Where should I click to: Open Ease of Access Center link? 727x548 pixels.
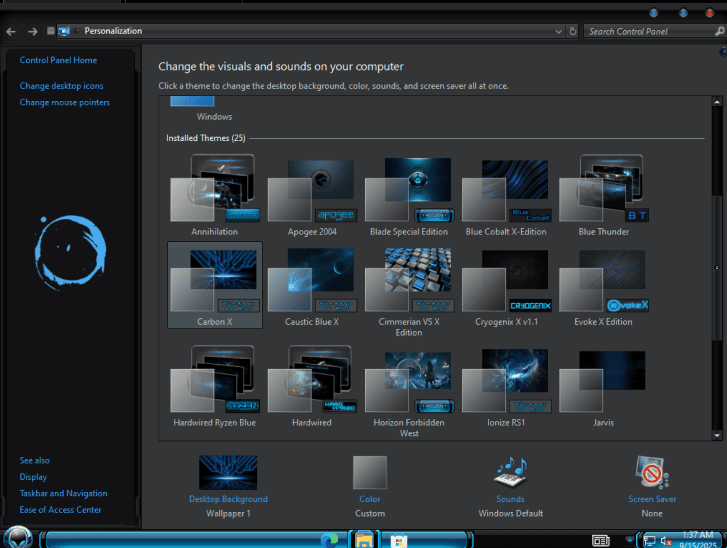60,510
